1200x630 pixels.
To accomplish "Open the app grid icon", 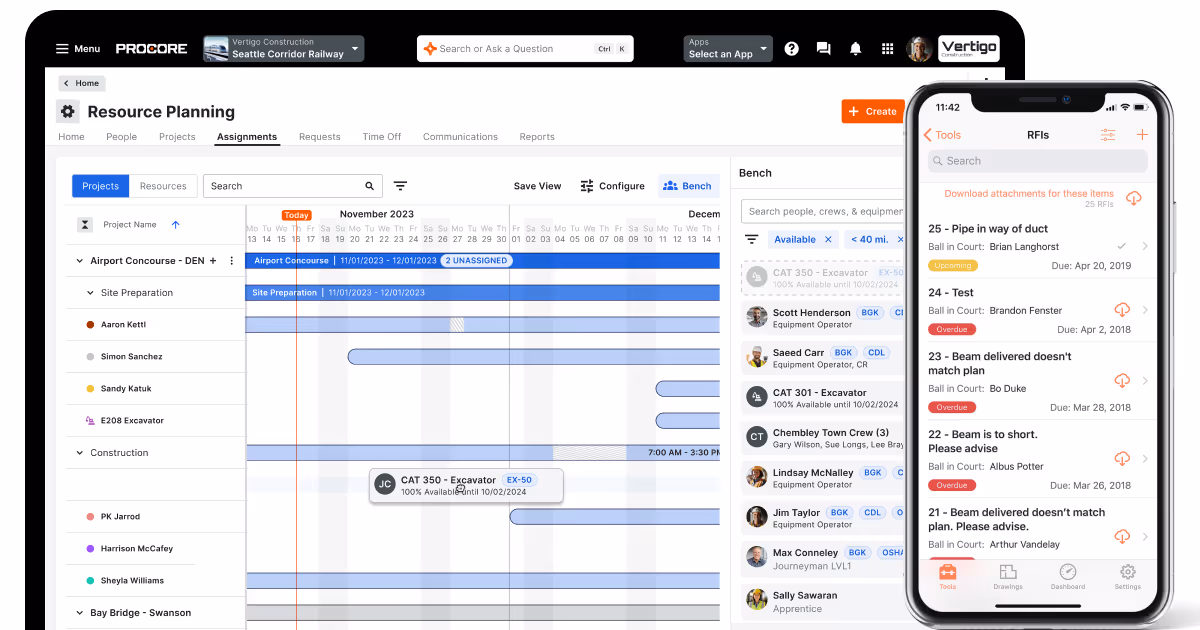I will click(887, 48).
